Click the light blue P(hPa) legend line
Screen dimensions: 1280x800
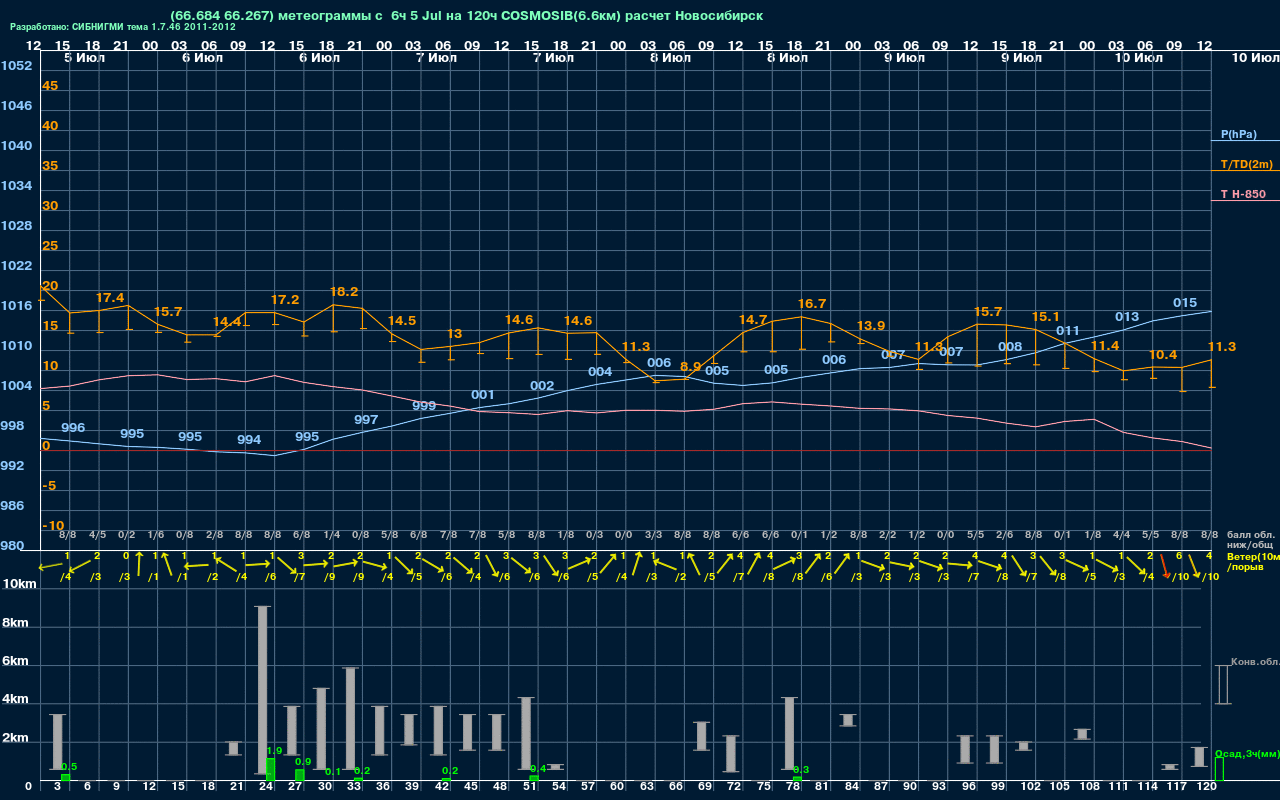[1245, 141]
